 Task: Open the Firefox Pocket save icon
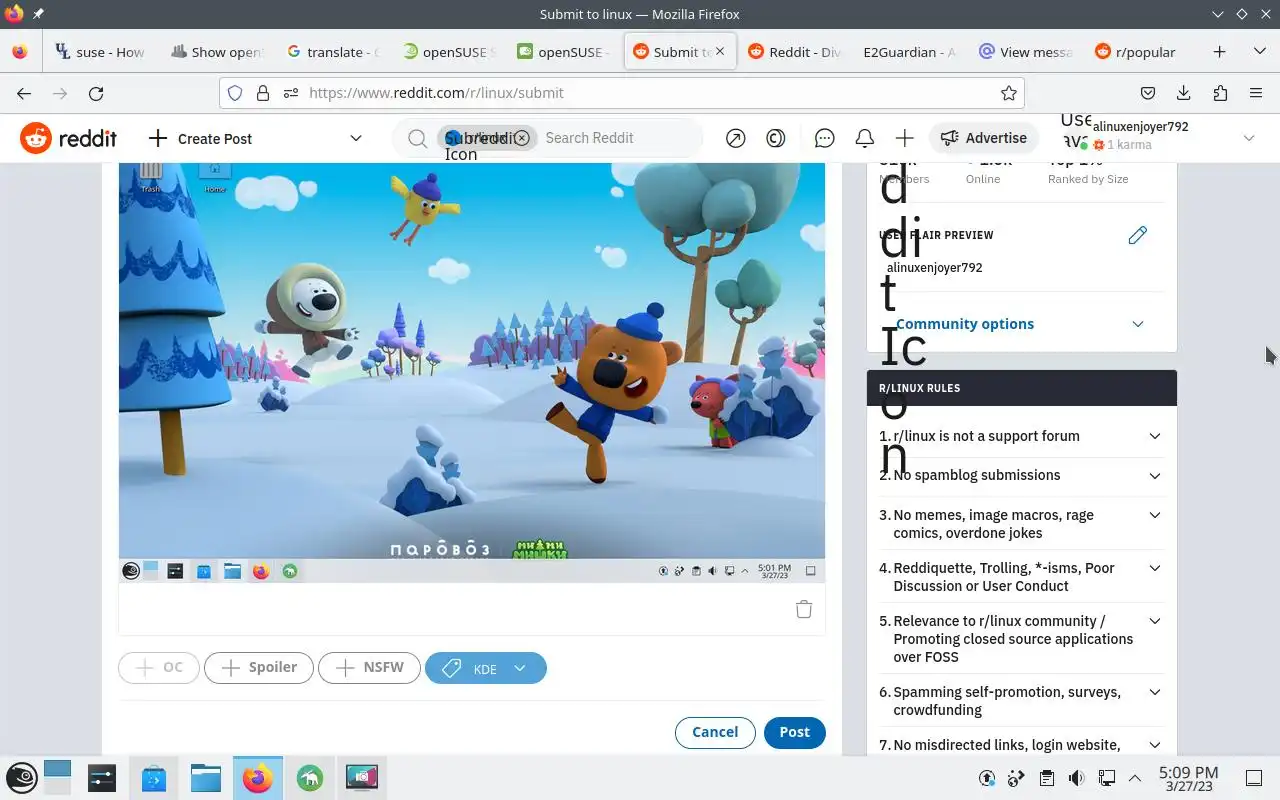pyautogui.click(x=1148, y=93)
